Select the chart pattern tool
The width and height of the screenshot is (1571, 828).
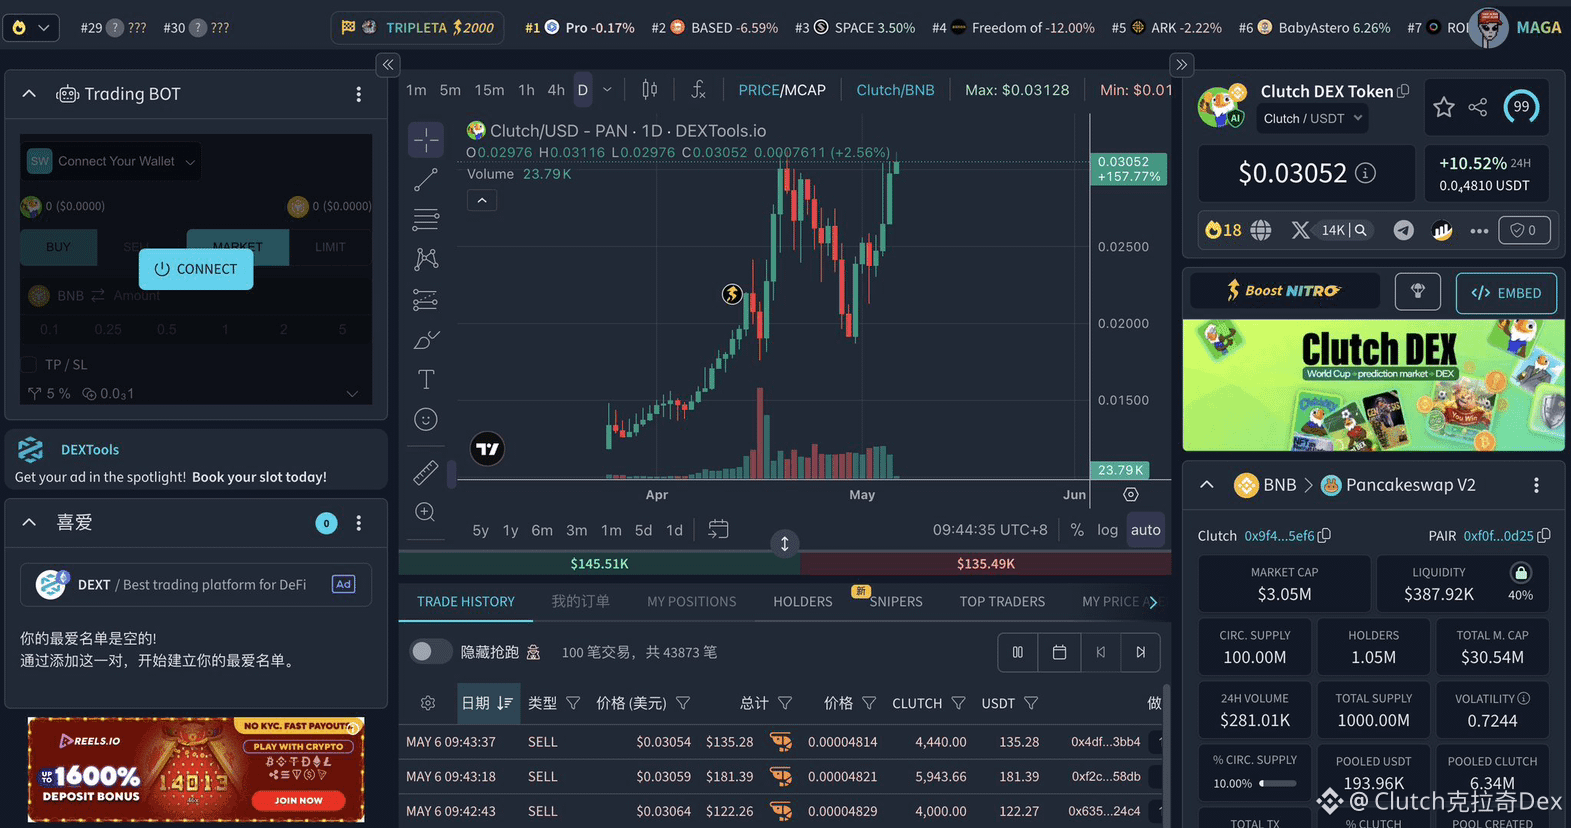point(426,259)
